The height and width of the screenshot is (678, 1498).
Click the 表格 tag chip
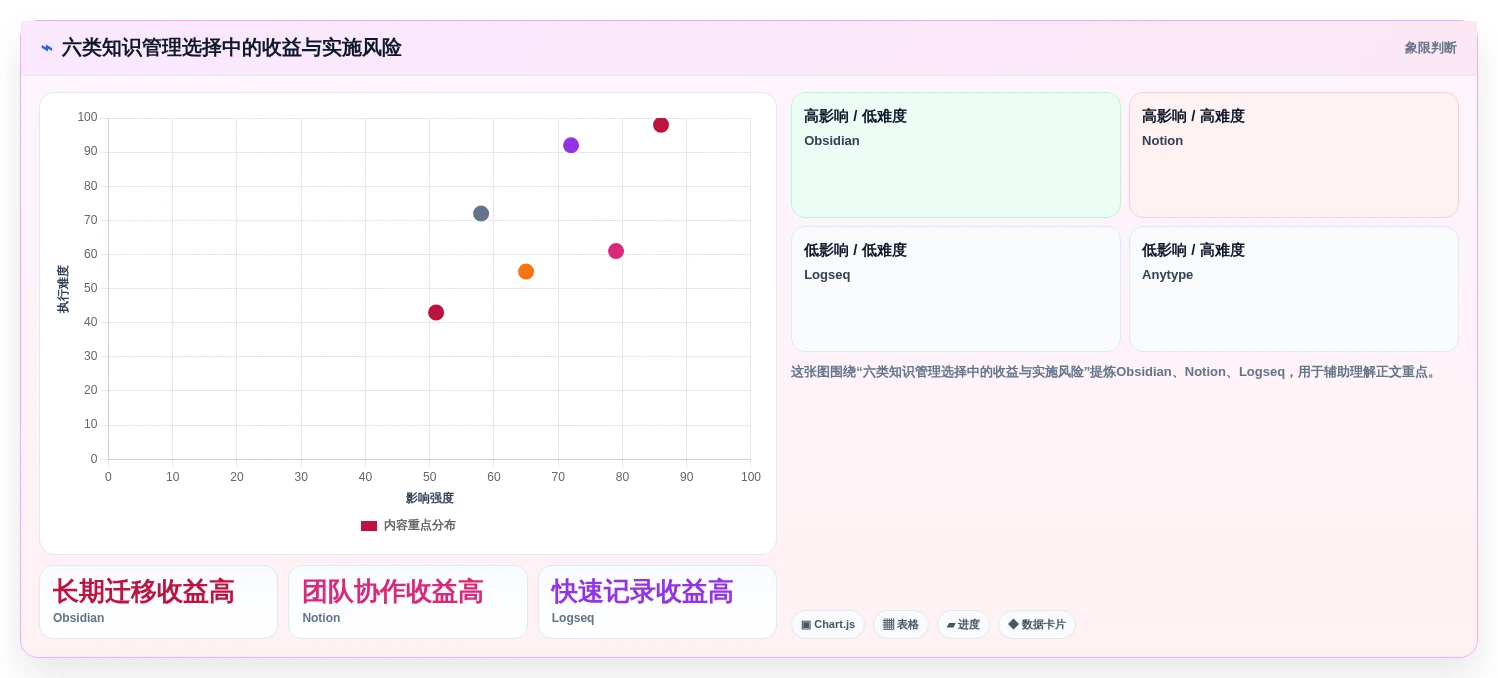(901, 625)
